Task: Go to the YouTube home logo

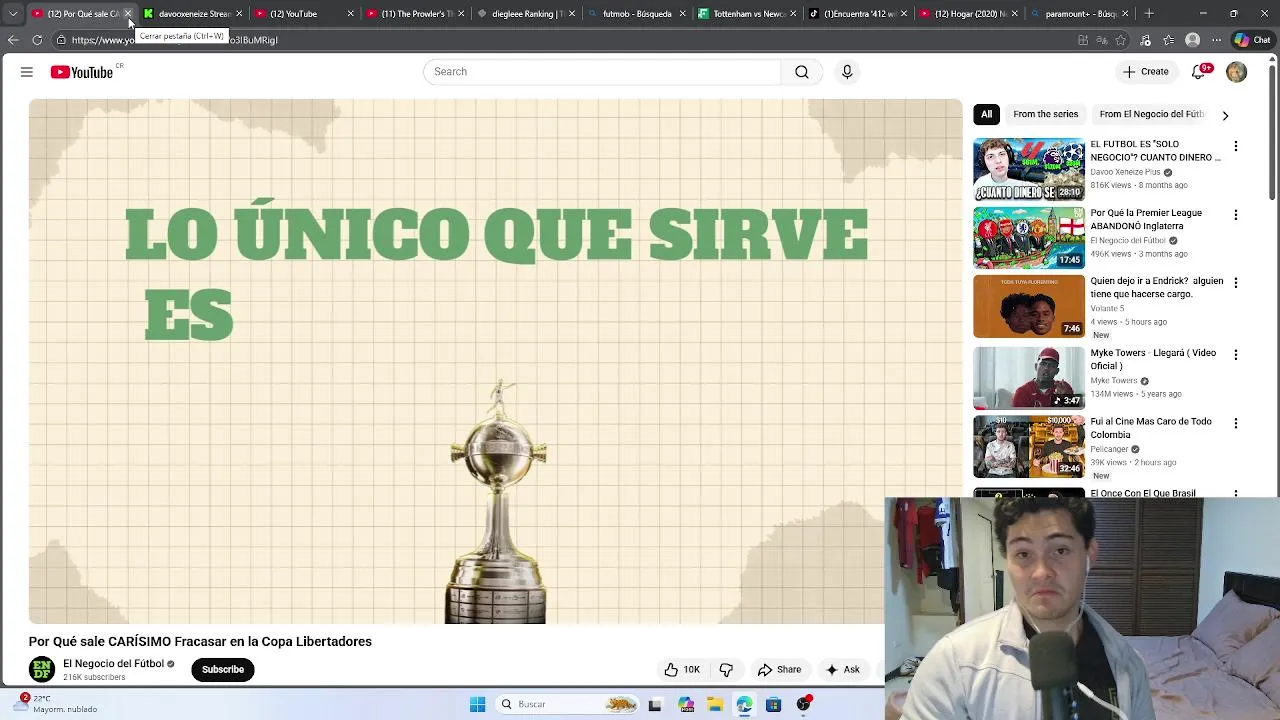Action: pos(82,72)
